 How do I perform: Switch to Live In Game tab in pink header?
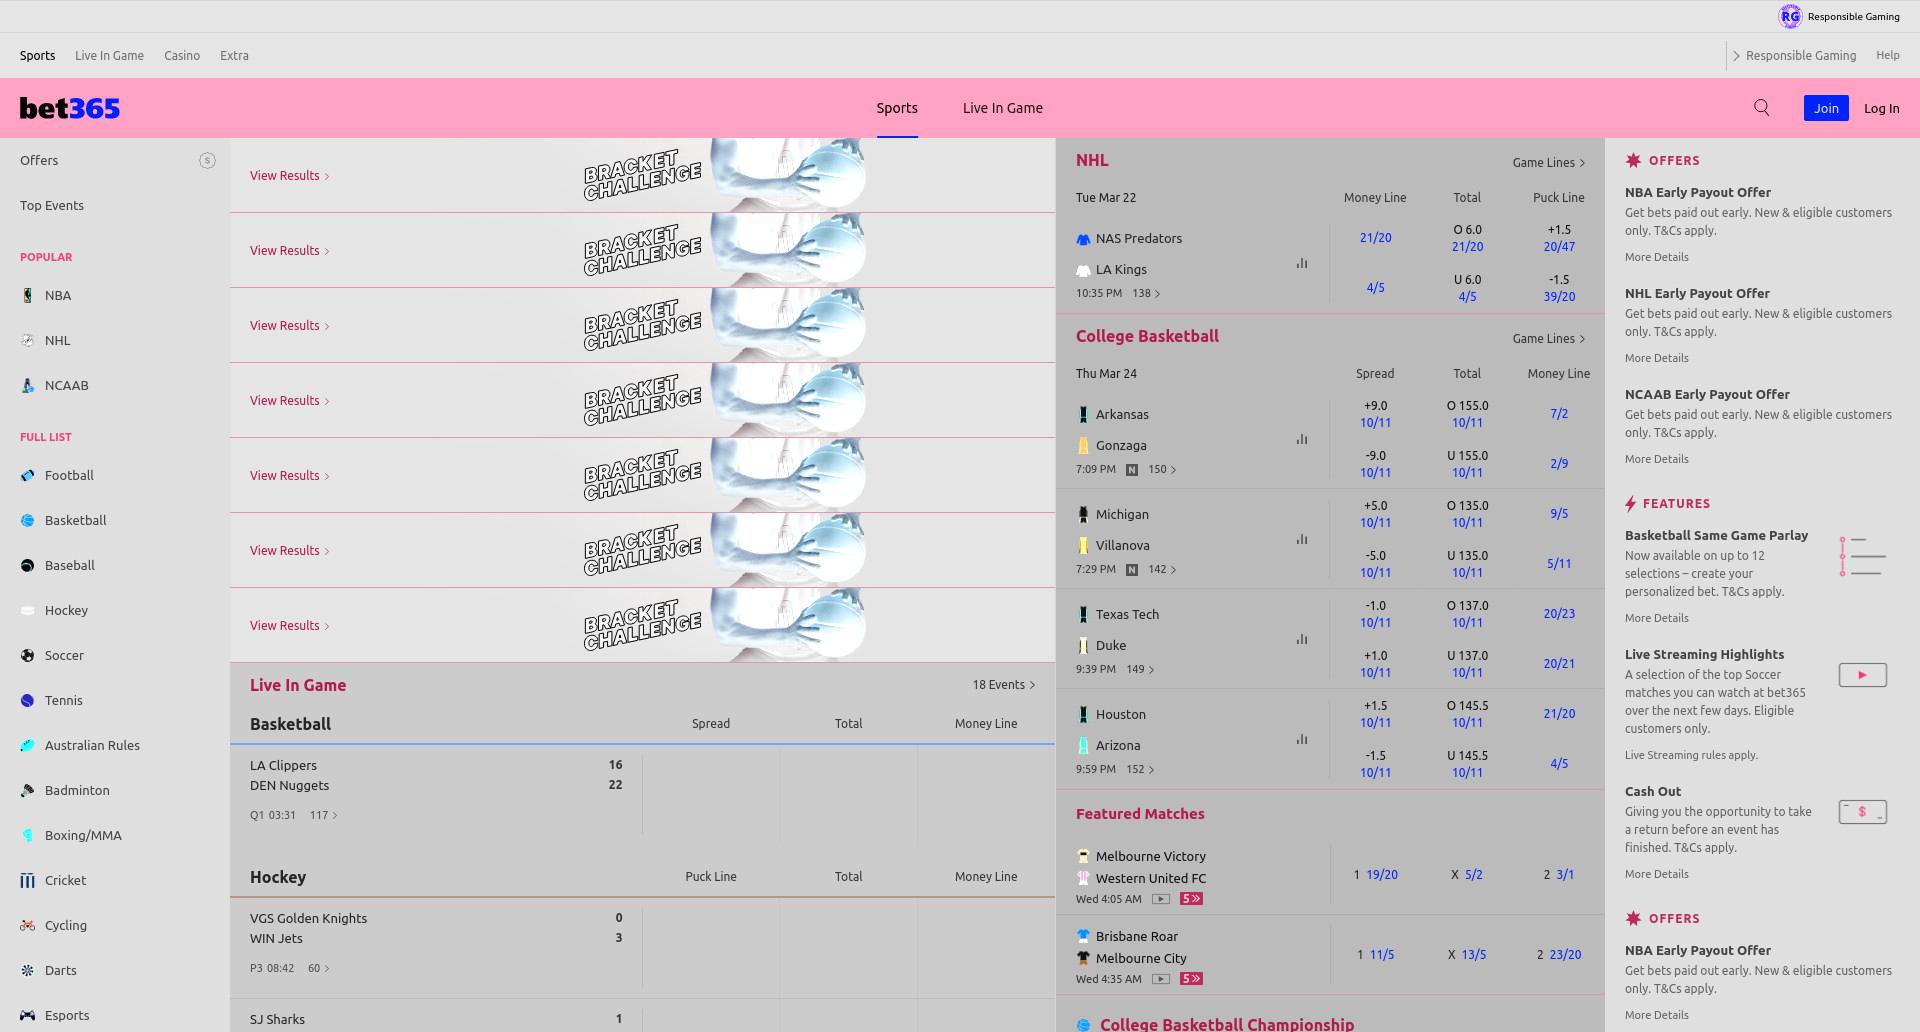click(1003, 108)
